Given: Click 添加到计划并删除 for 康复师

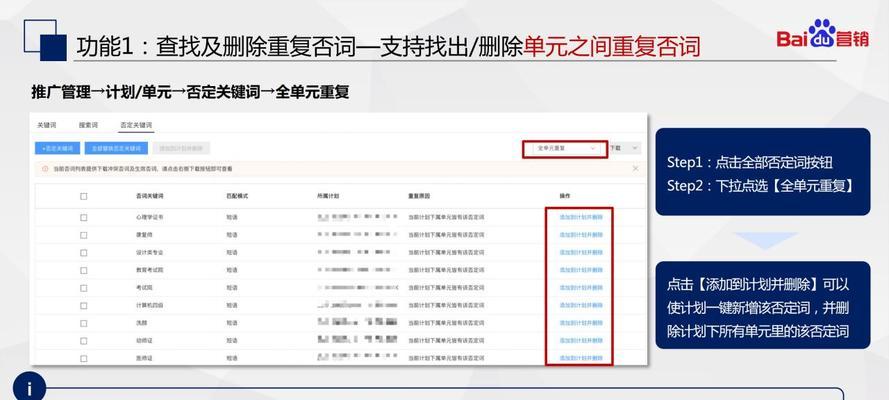Looking at the screenshot, I should 581,235.
